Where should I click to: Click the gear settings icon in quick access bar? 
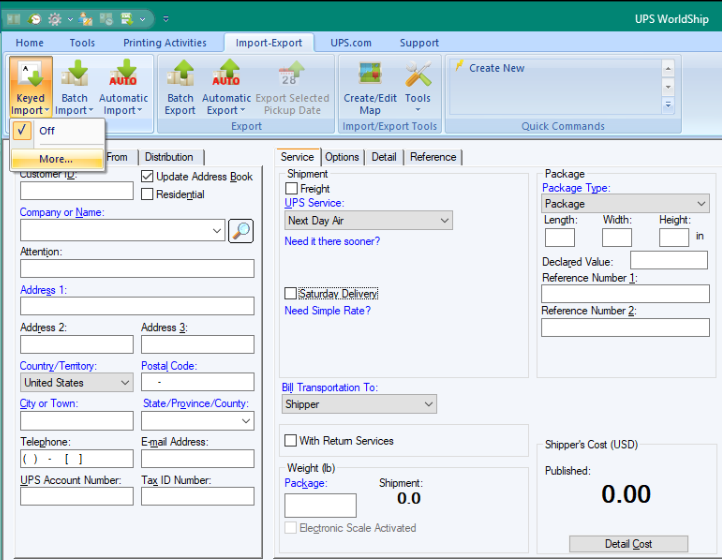55,19
